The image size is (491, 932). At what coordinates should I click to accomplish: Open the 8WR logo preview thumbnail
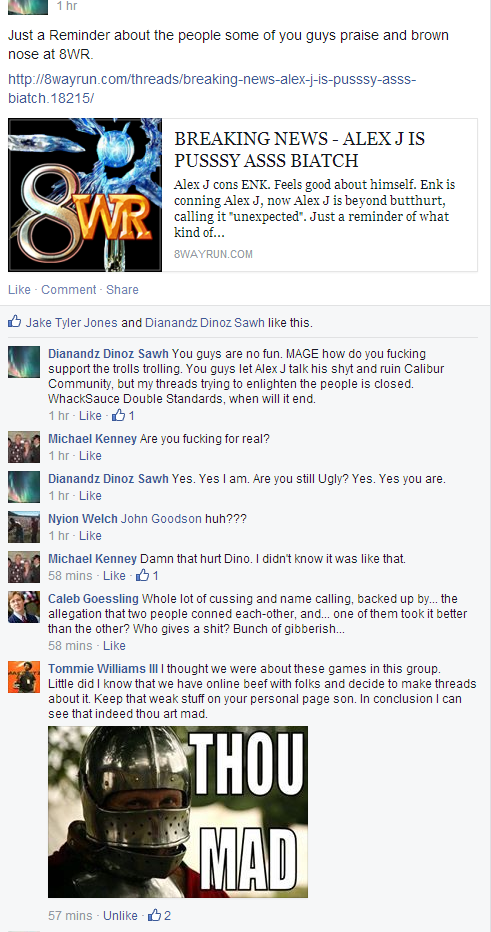tap(85, 195)
